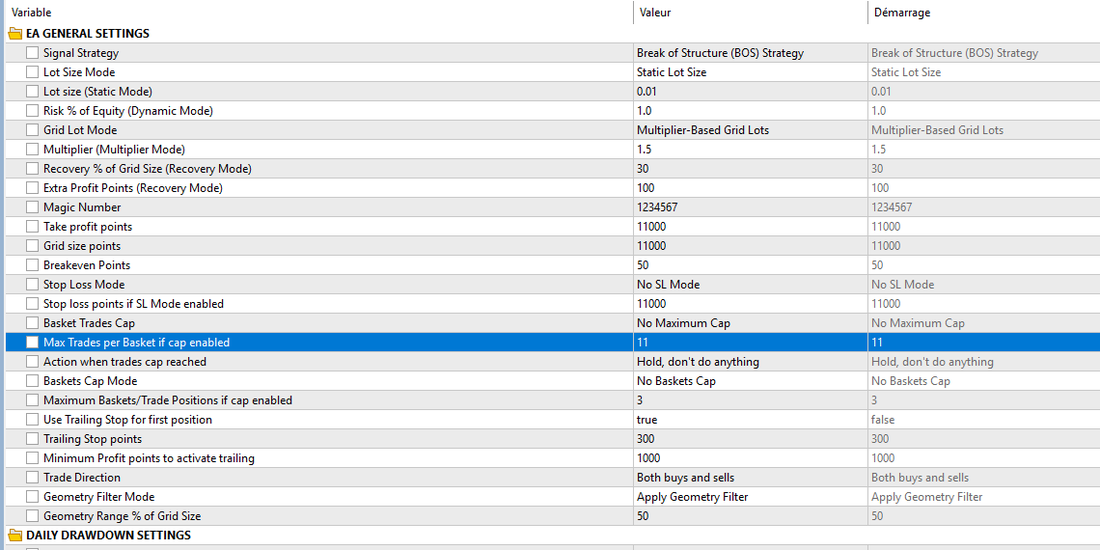Edit the Multiplier value 1.5 field
The height and width of the screenshot is (550, 1100).
[750, 149]
